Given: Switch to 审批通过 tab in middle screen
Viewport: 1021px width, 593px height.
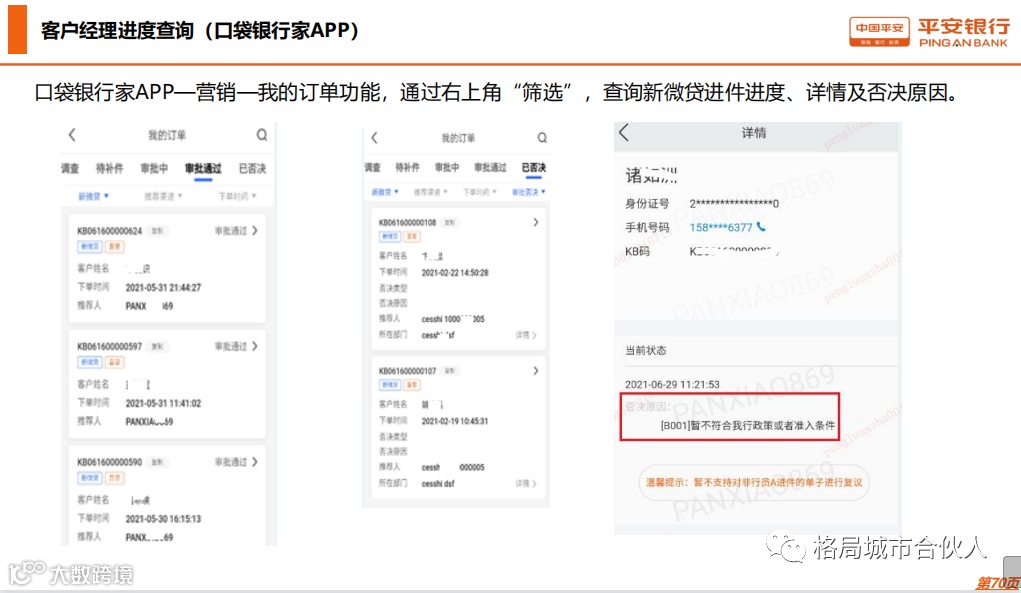Looking at the screenshot, I should 490,167.
